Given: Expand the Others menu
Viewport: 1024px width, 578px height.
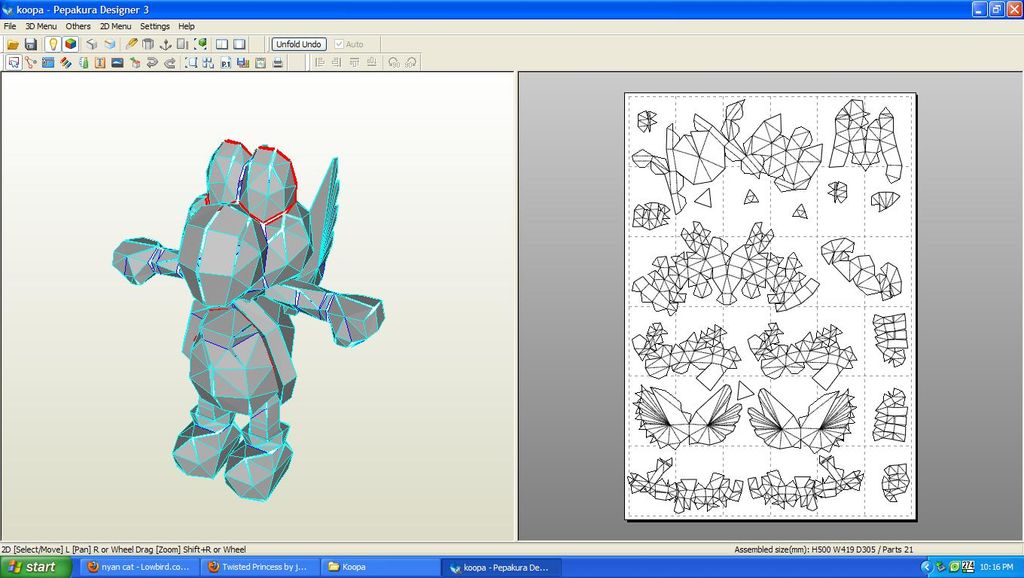Looking at the screenshot, I should pyautogui.click(x=78, y=26).
